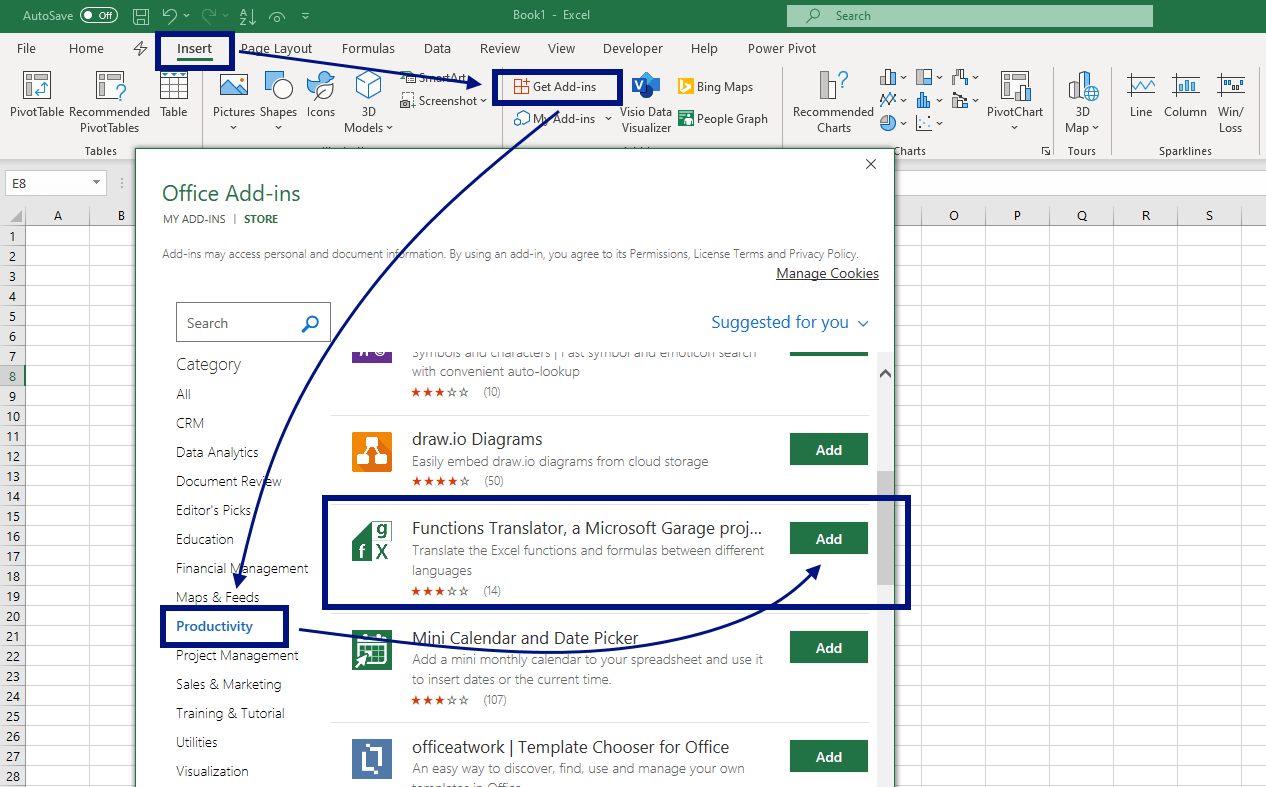Insert Recommended Charts
This screenshot has height=787, width=1266.
tap(831, 100)
